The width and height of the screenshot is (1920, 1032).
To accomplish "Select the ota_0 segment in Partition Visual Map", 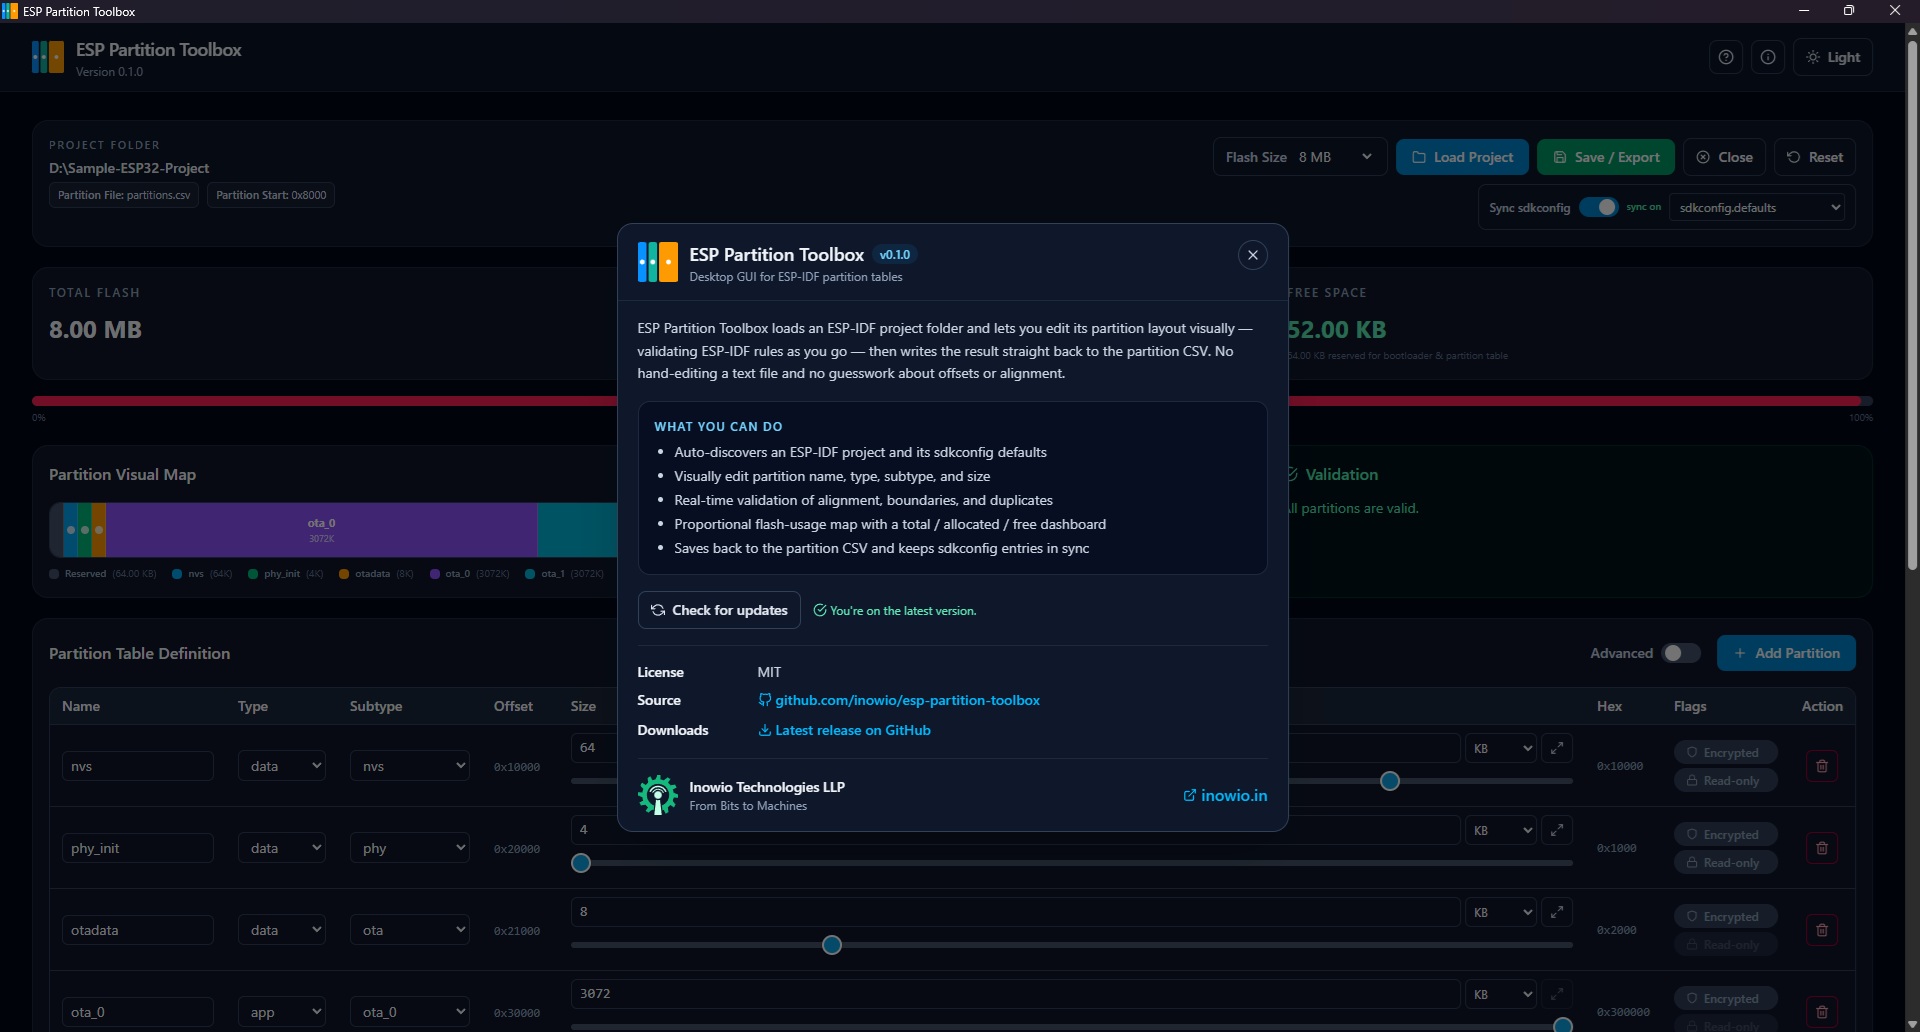I will (x=321, y=530).
